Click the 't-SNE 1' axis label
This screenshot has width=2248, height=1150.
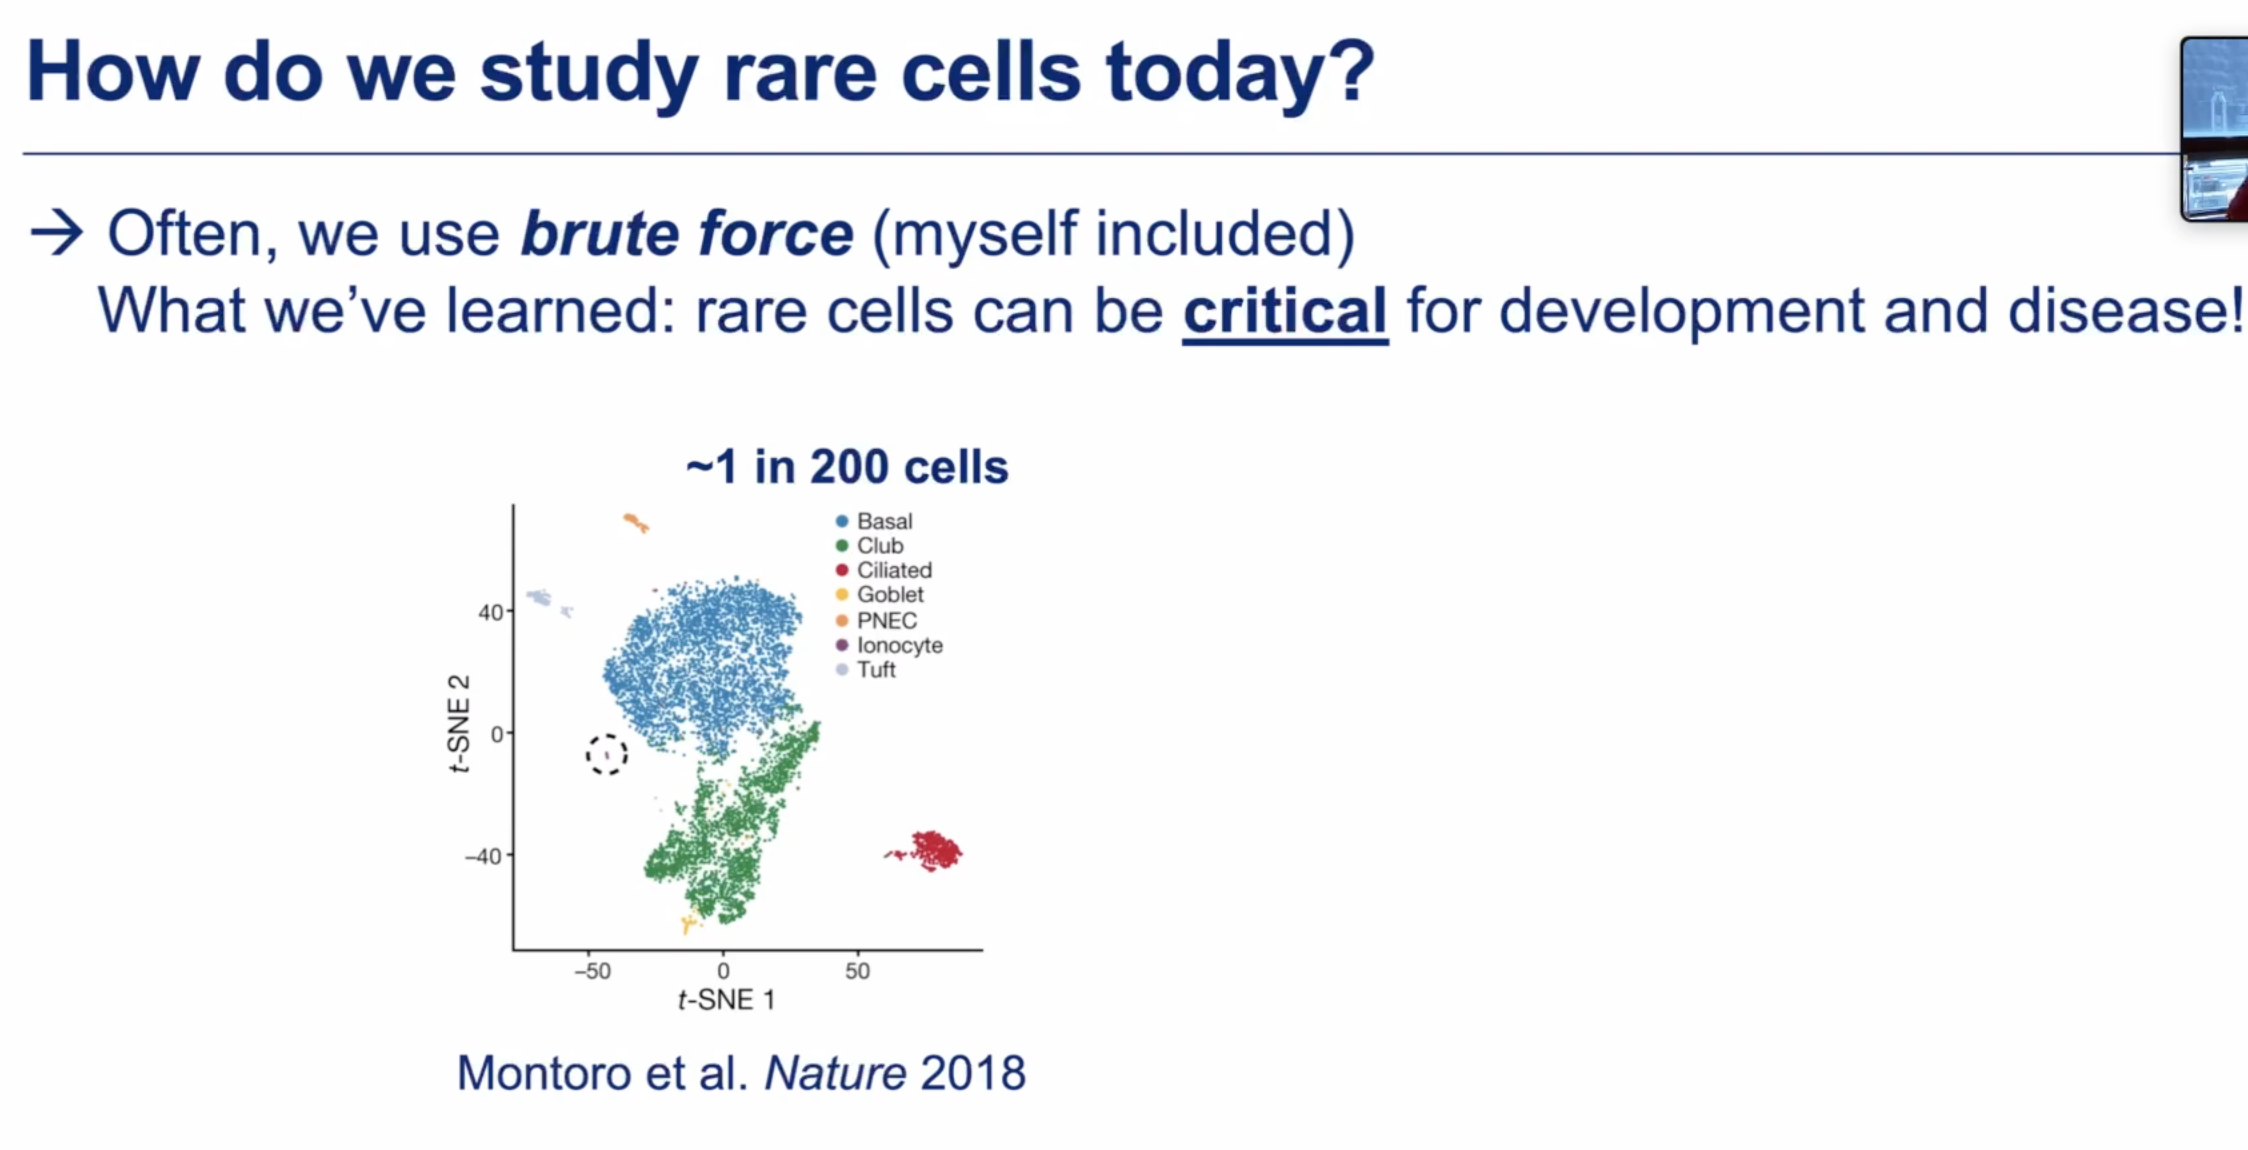pyautogui.click(x=726, y=1000)
